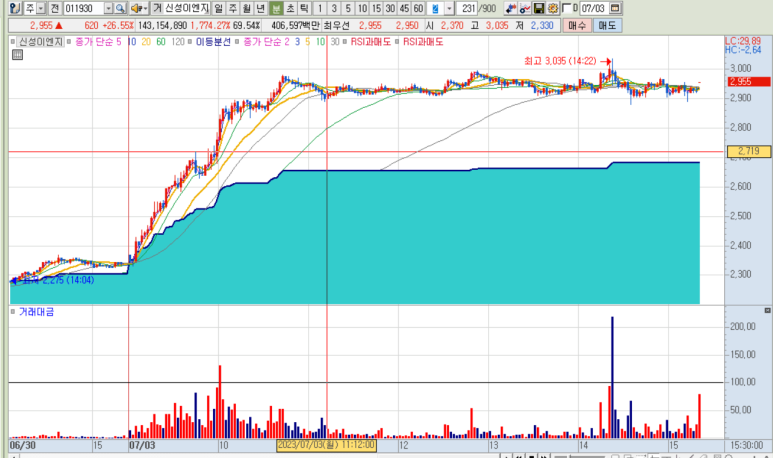The height and width of the screenshot is (458, 773).
Task: Click the 전 button beside stock code
Action: 55,8
